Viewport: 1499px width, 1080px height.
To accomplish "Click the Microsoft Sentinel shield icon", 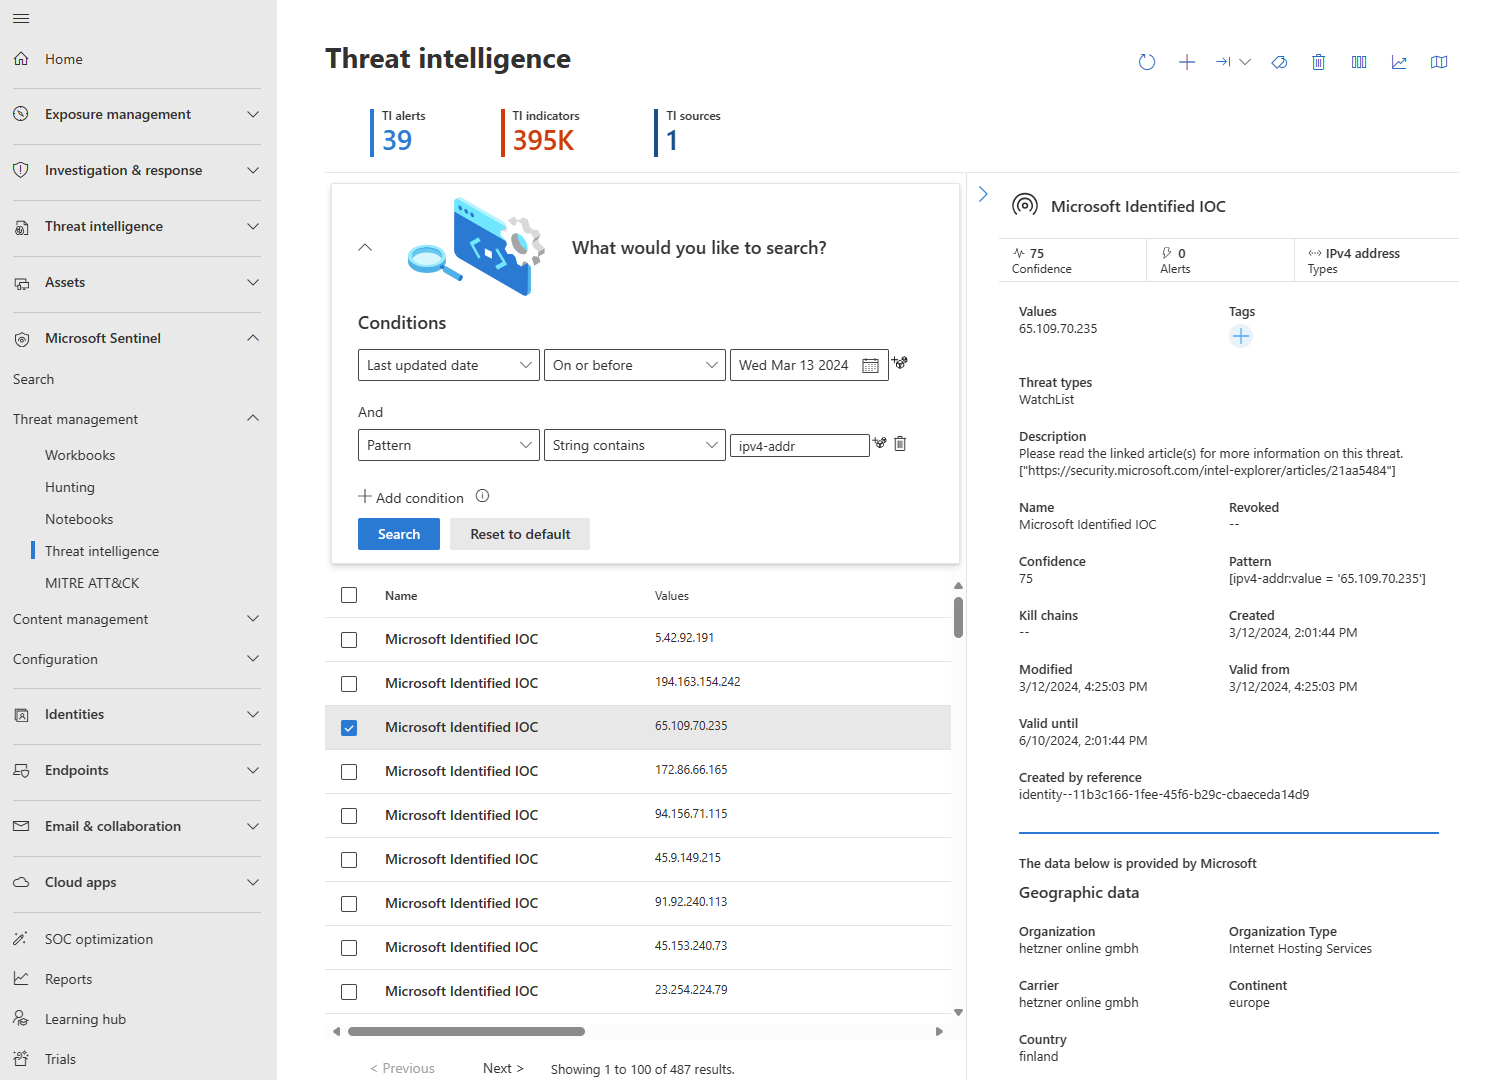I will coord(21,339).
